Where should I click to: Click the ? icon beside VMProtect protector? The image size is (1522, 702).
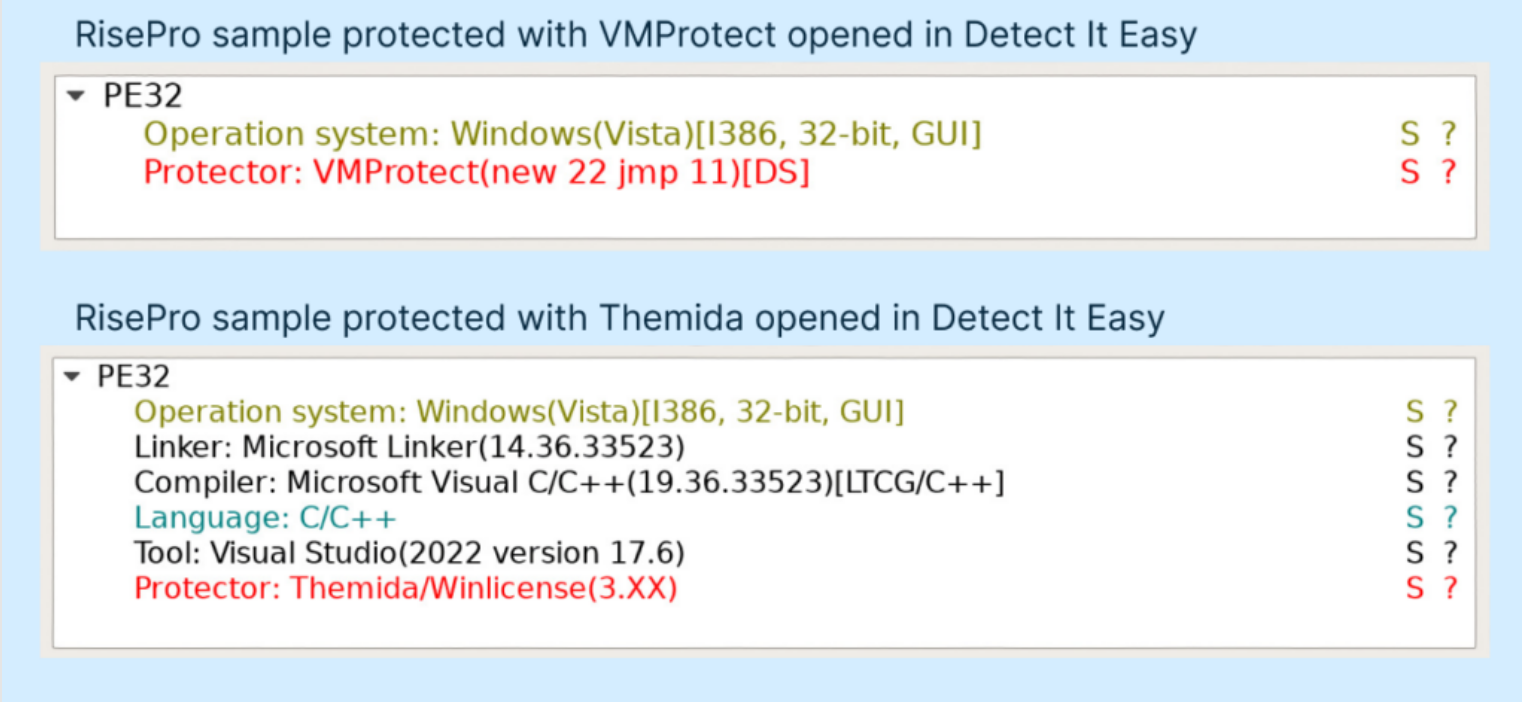click(1447, 172)
